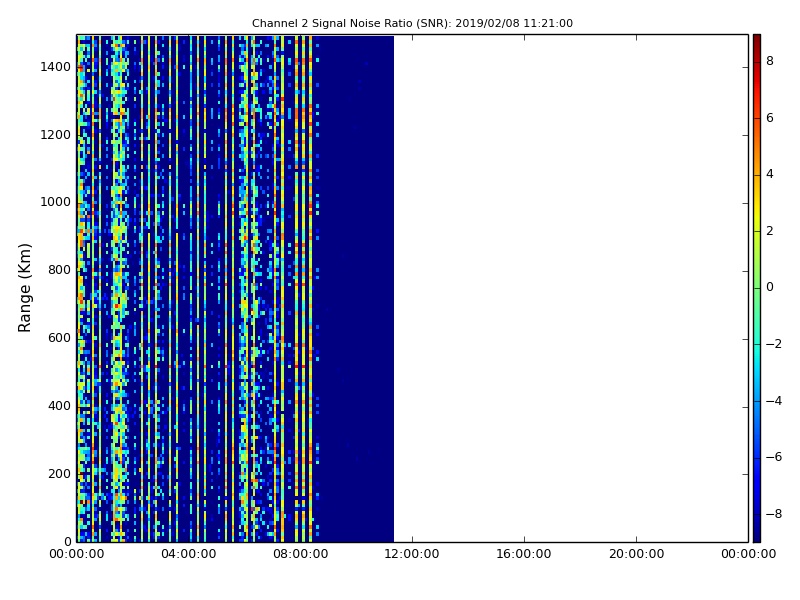This screenshot has width=800, height=600.
Task: Click the colorbar label 6
Action: coord(770,118)
